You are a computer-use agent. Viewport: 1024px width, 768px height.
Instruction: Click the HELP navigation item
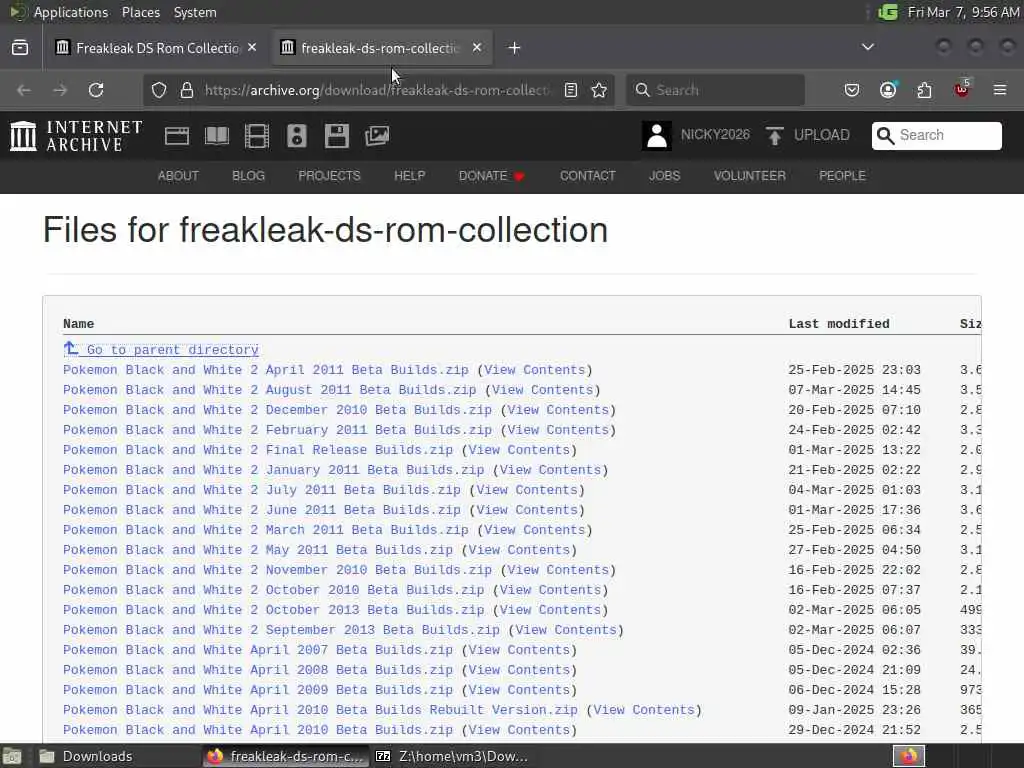[x=409, y=176]
